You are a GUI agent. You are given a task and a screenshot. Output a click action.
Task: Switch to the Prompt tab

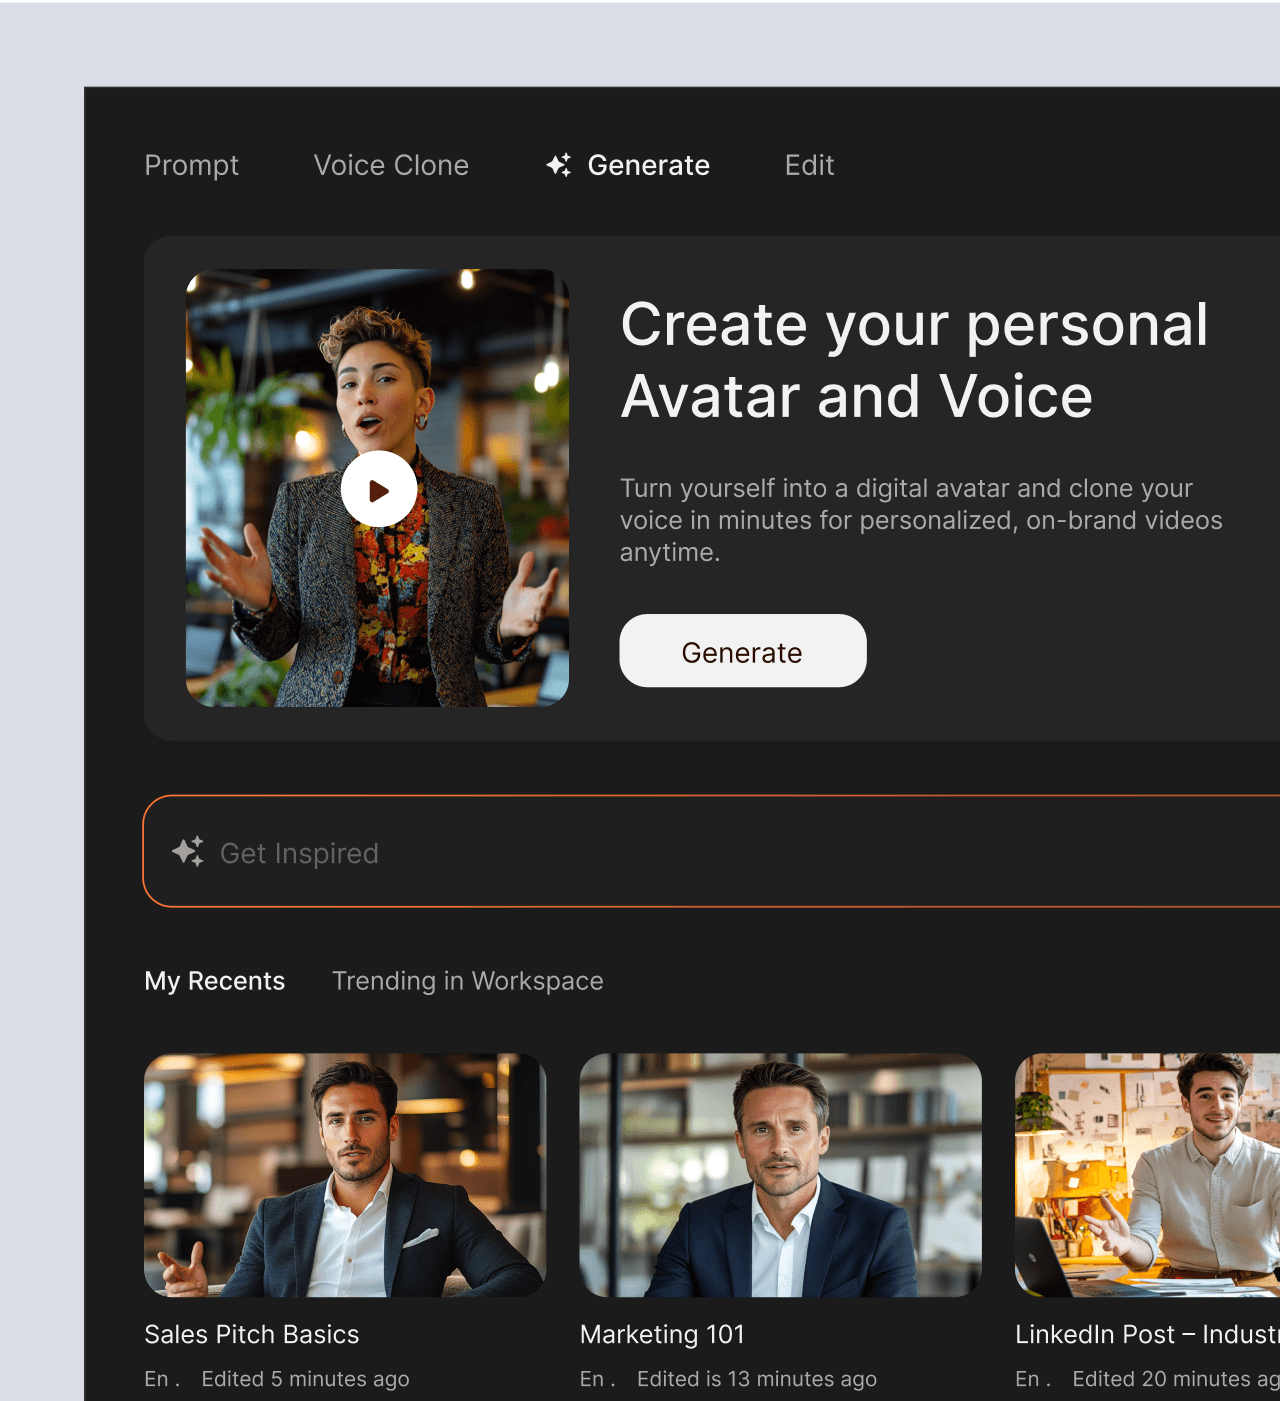point(191,165)
